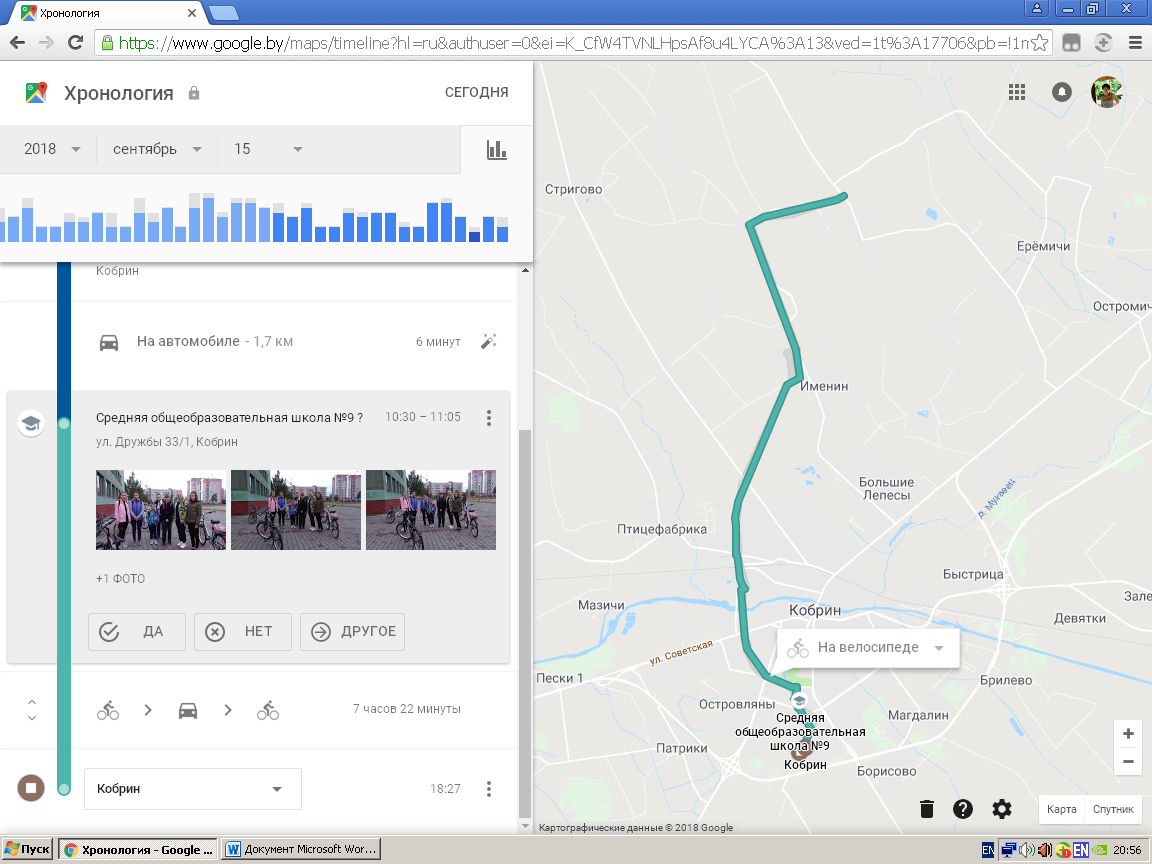Open a new browser tab
The height and width of the screenshot is (864, 1152).
(x=223, y=12)
